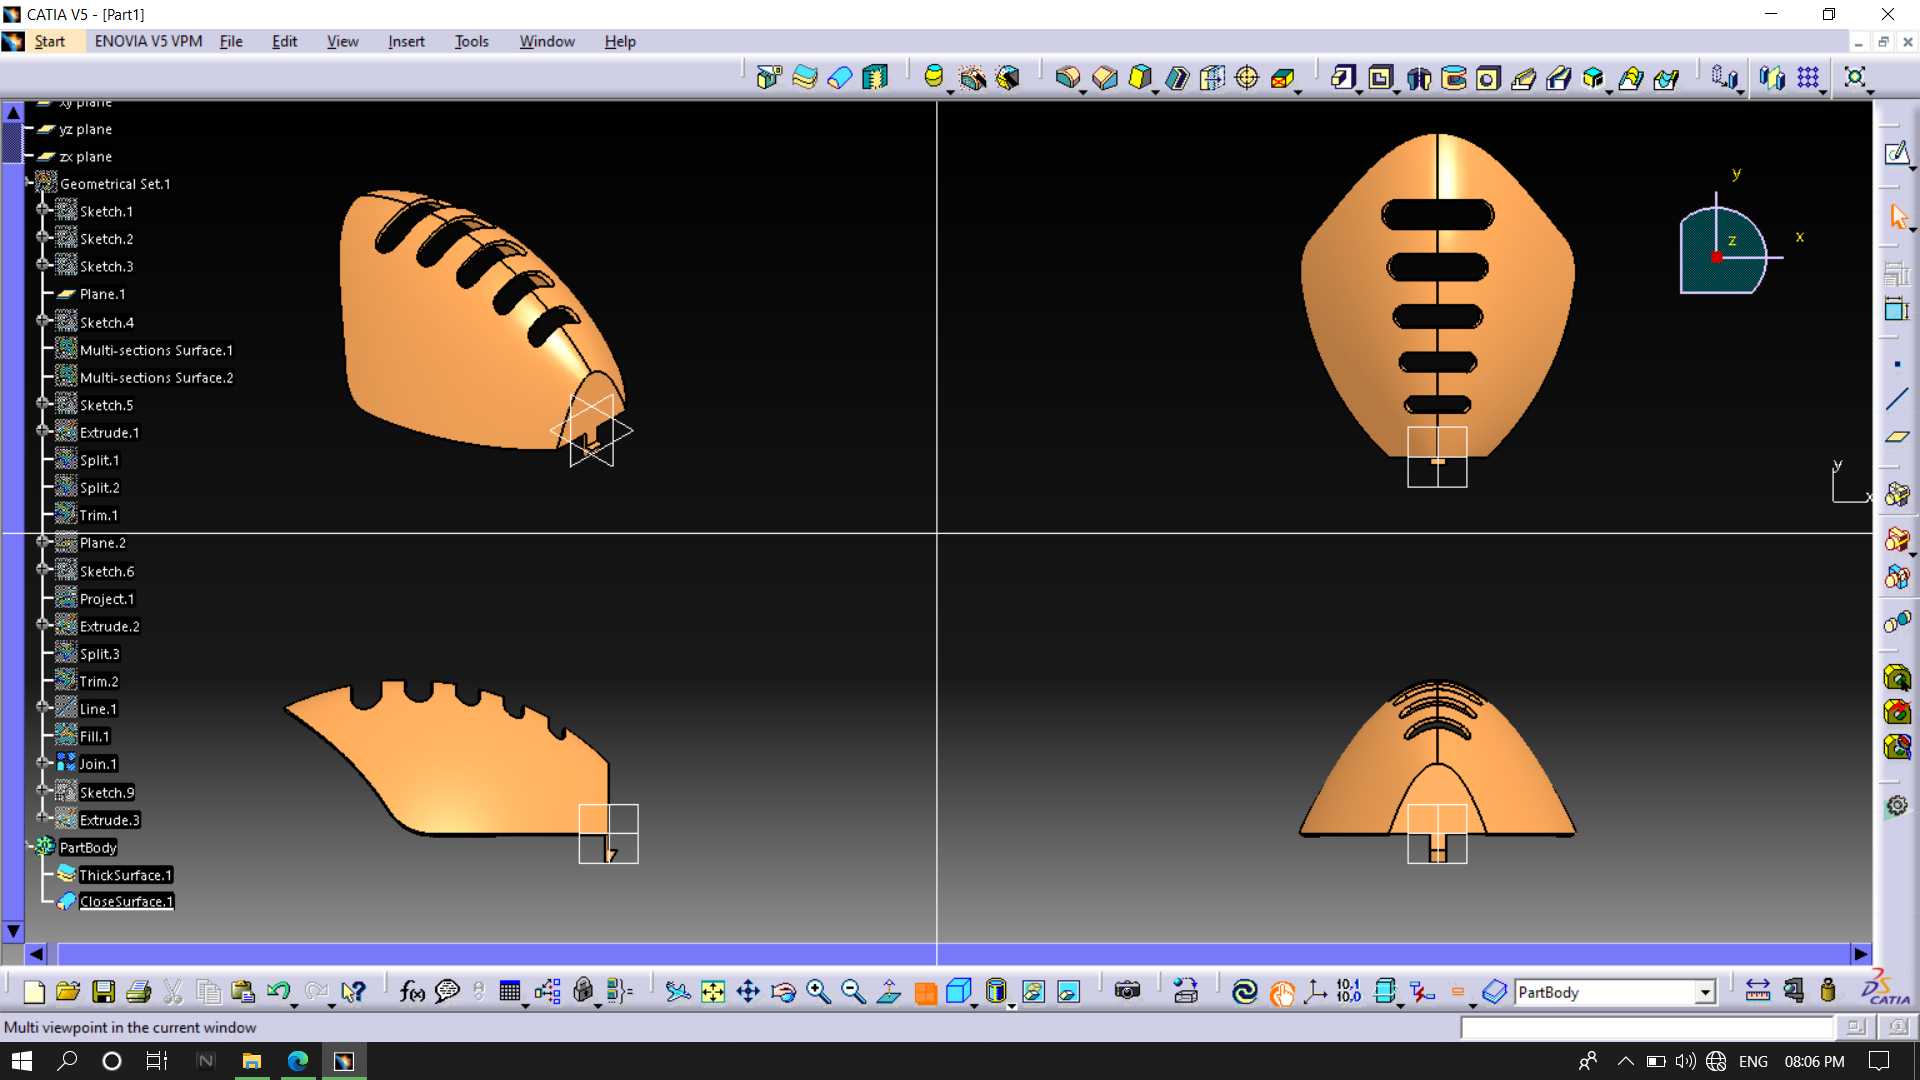Click the What's This help cursor icon
Screen dimensions: 1920x1080
(352, 991)
